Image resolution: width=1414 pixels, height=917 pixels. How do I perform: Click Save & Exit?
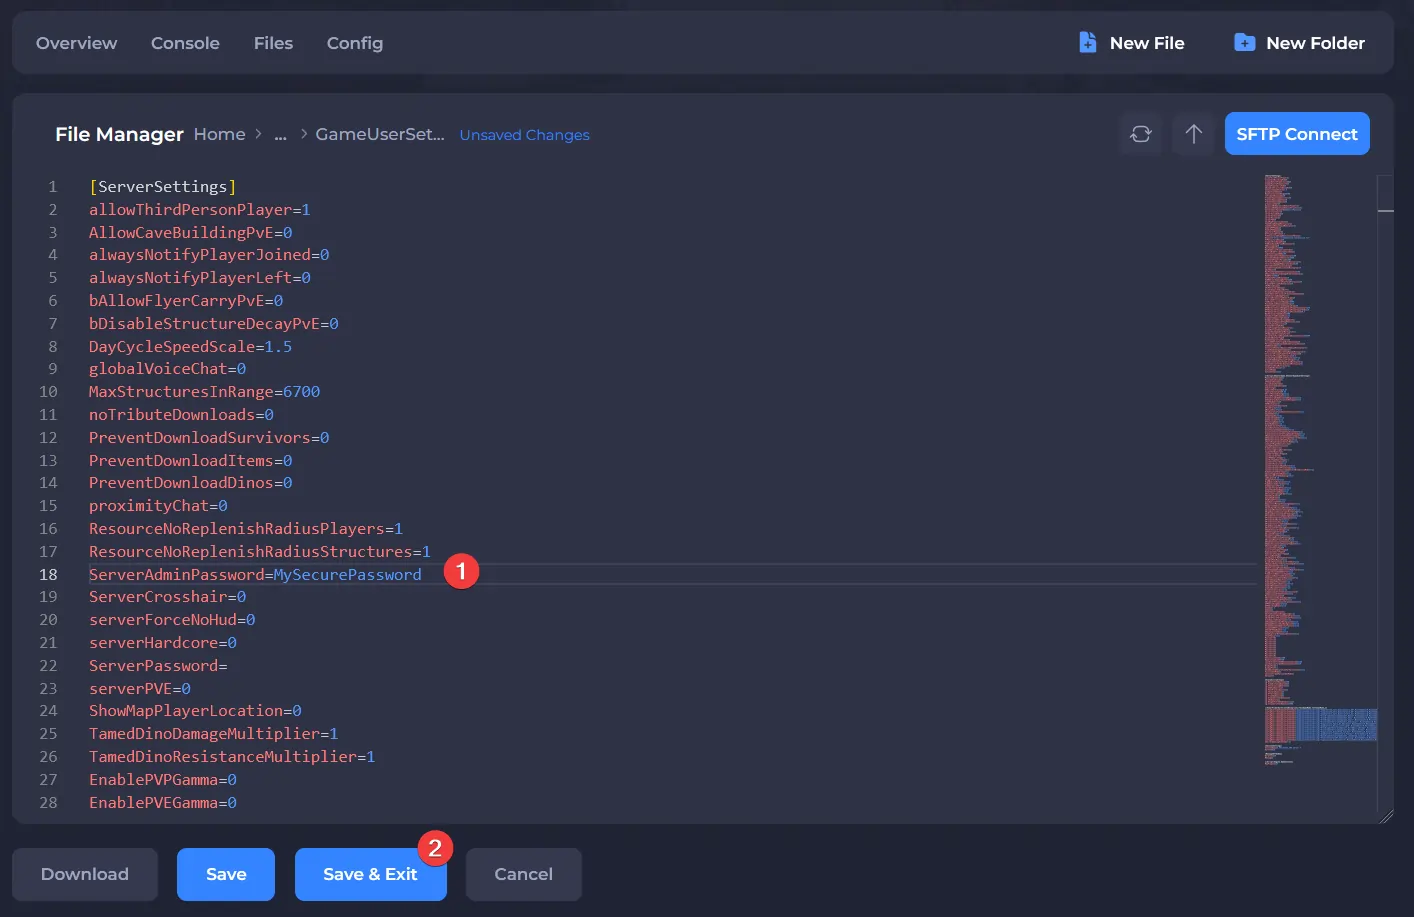coord(370,874)
